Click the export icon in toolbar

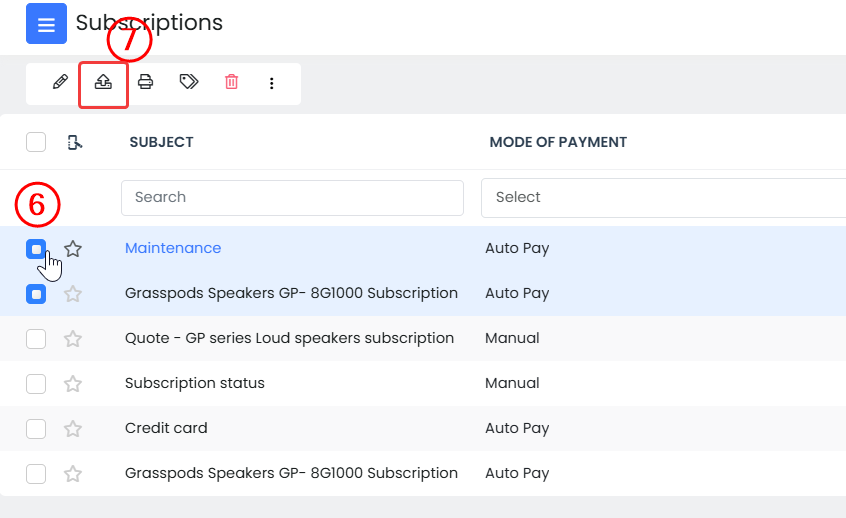[103, 83]
